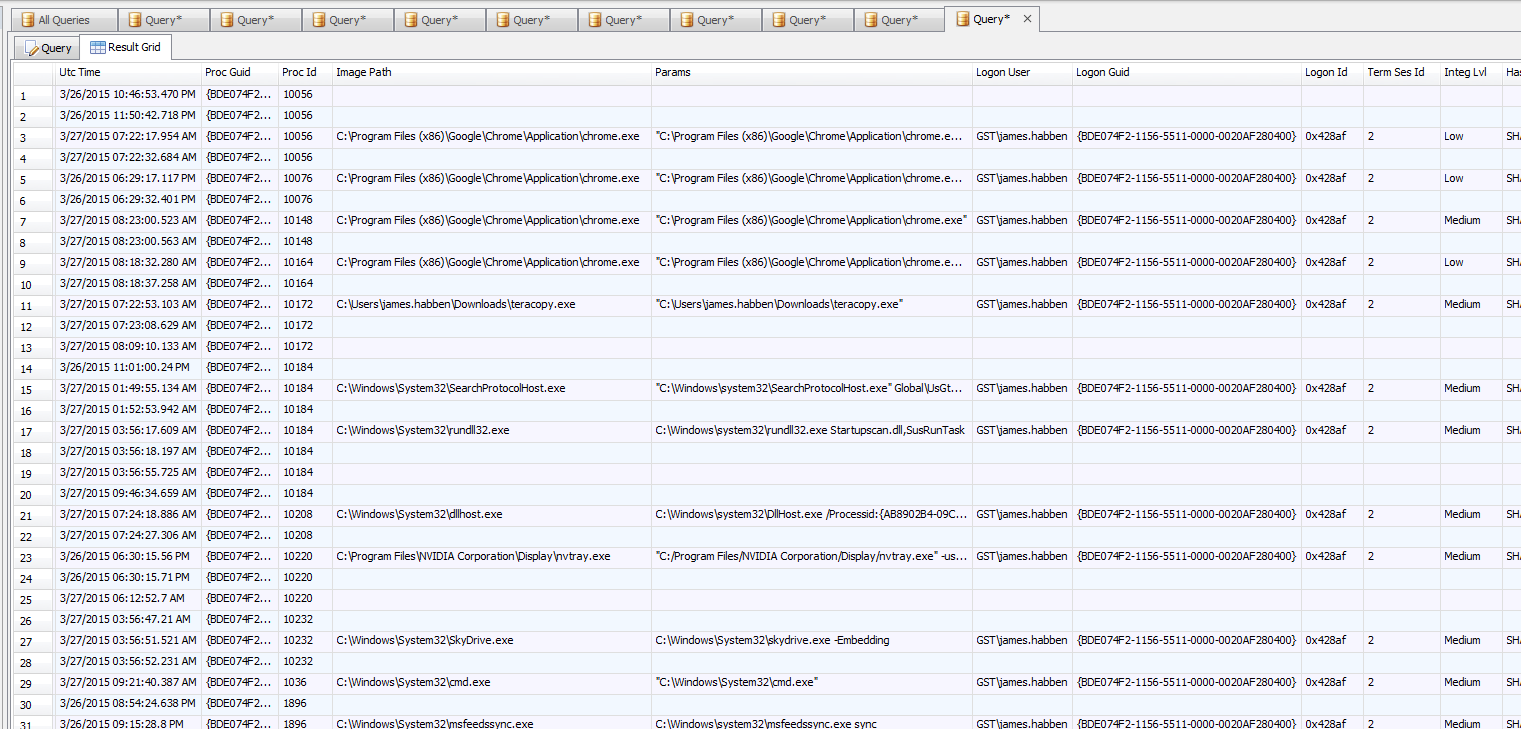Image resolution: width=1521 pixels, height=729 pixels.
Task: Click Integ Lvl Medium in nvtray.exe row
Action: [x=1471, y=556]
